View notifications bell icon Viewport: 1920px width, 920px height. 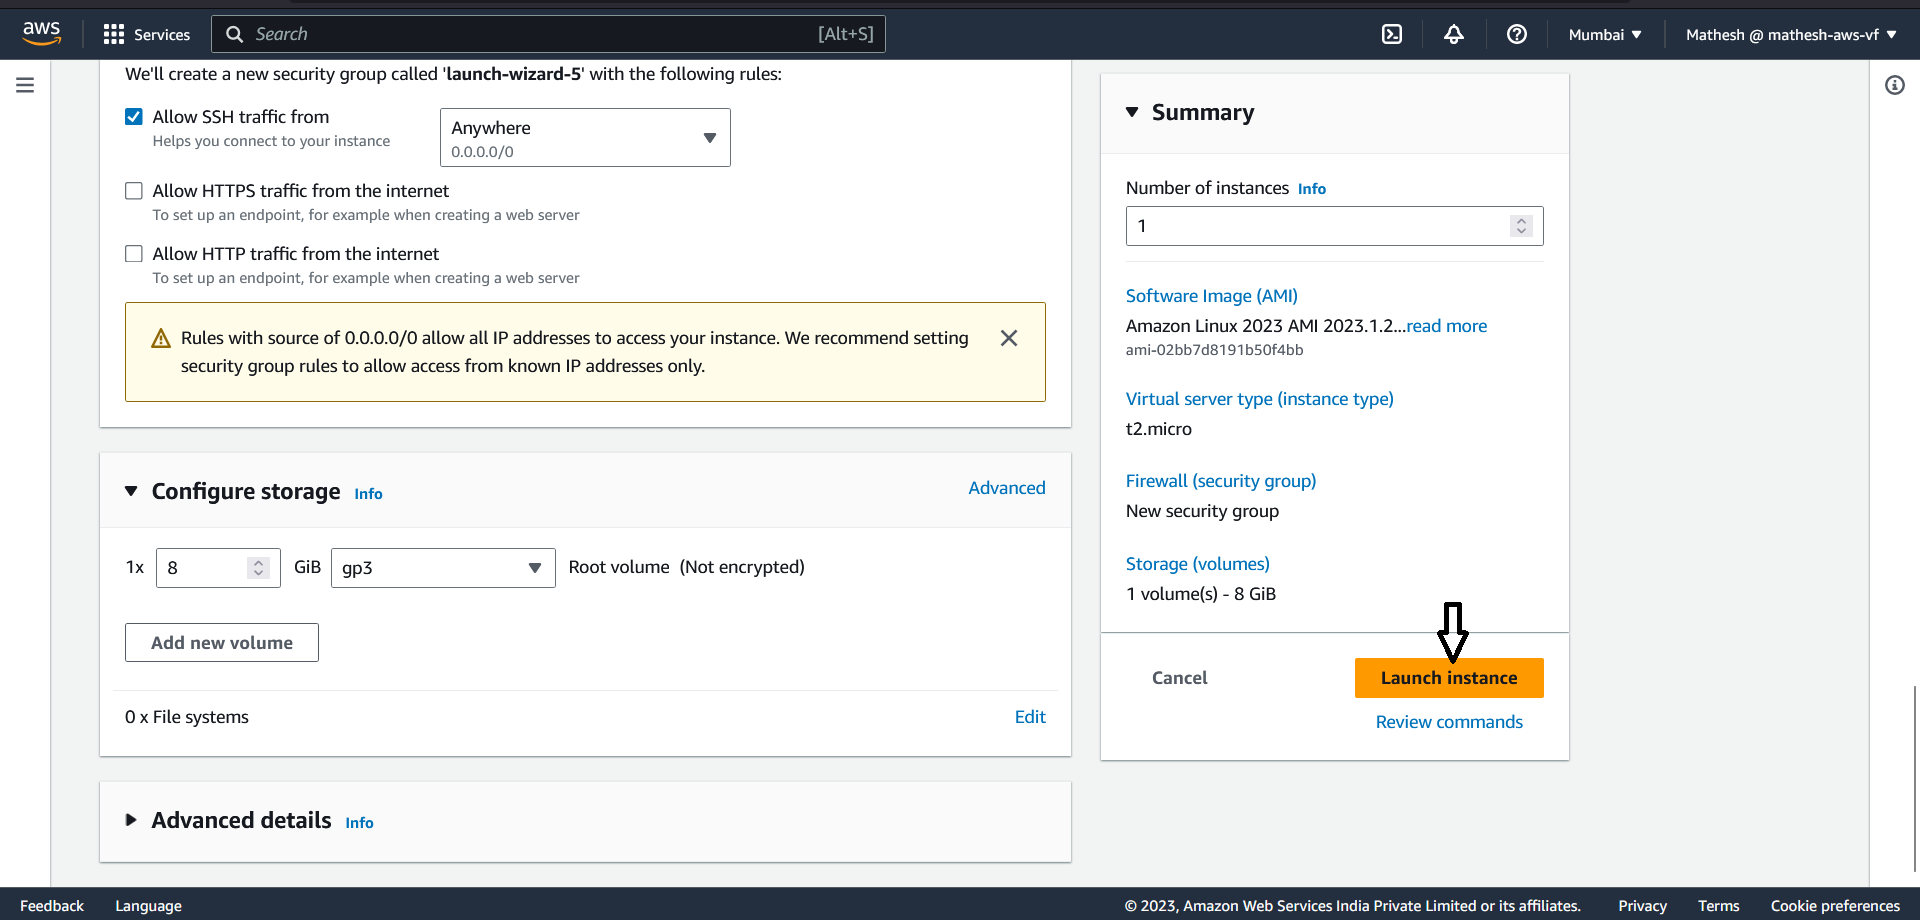(x=1453, y=34)
